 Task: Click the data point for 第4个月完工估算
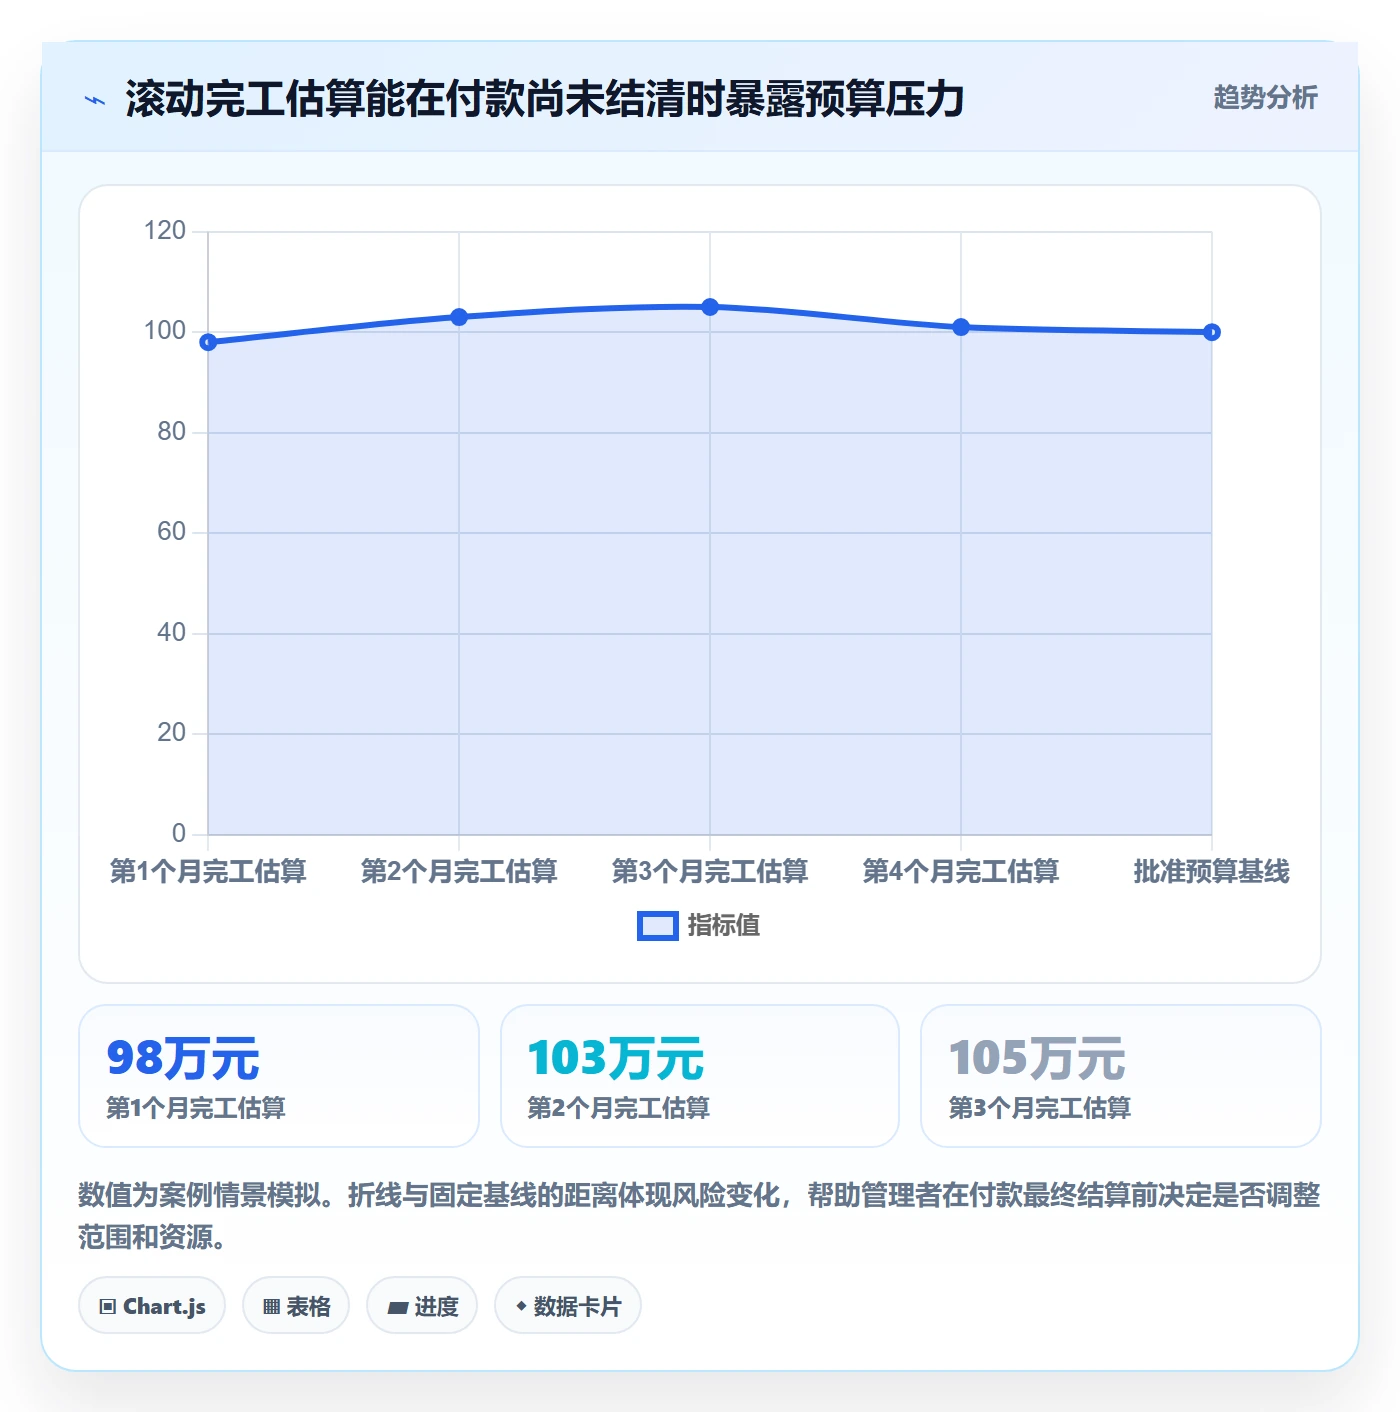pos(961,327)
